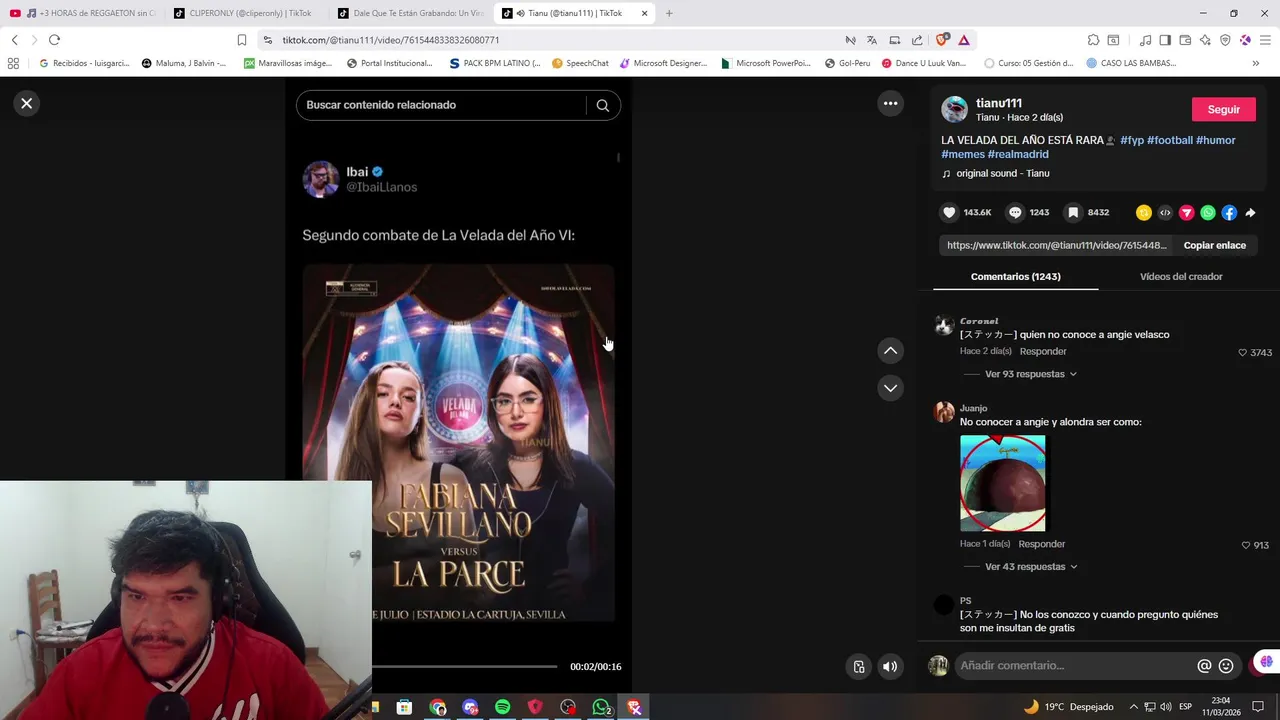This screenshot has height=720, width=1280.
Task: Click the bookmark page icon in address bar
Action: coord(242,40)
